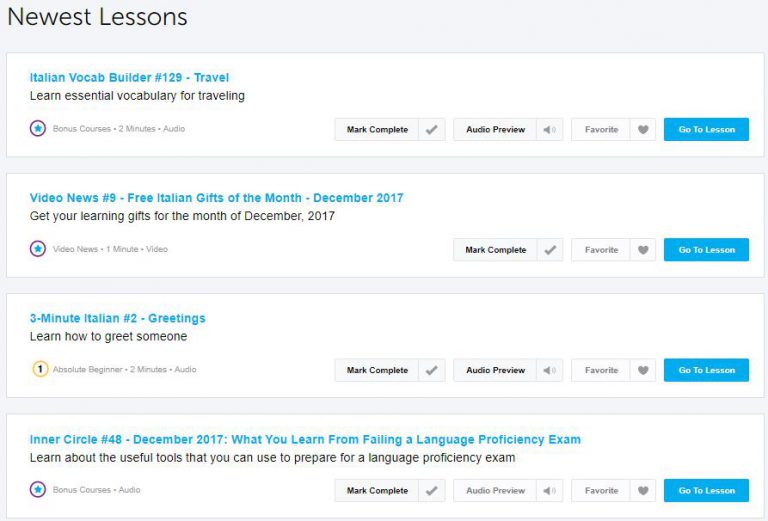Click the speaker icon for 3-Minute Italian #2
Screen dimensions: 768x521
click(549, 370)
